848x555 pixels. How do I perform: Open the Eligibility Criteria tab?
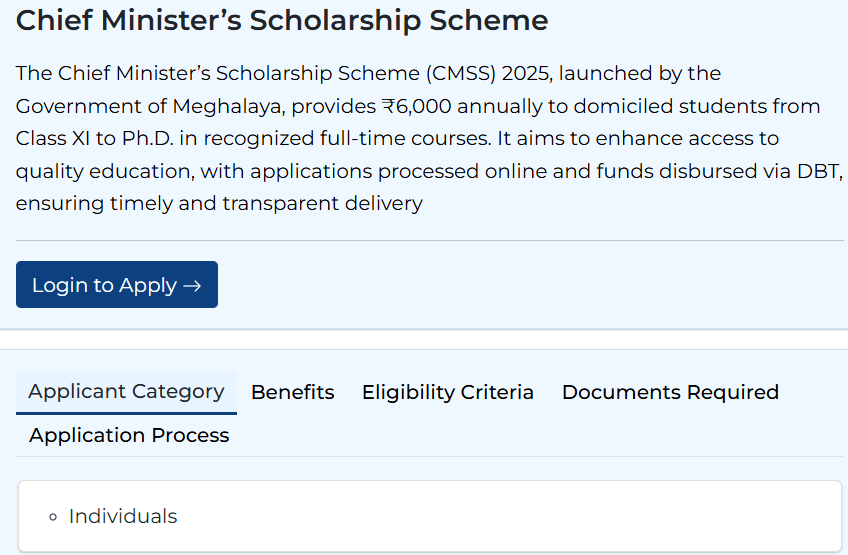[447, 392]
